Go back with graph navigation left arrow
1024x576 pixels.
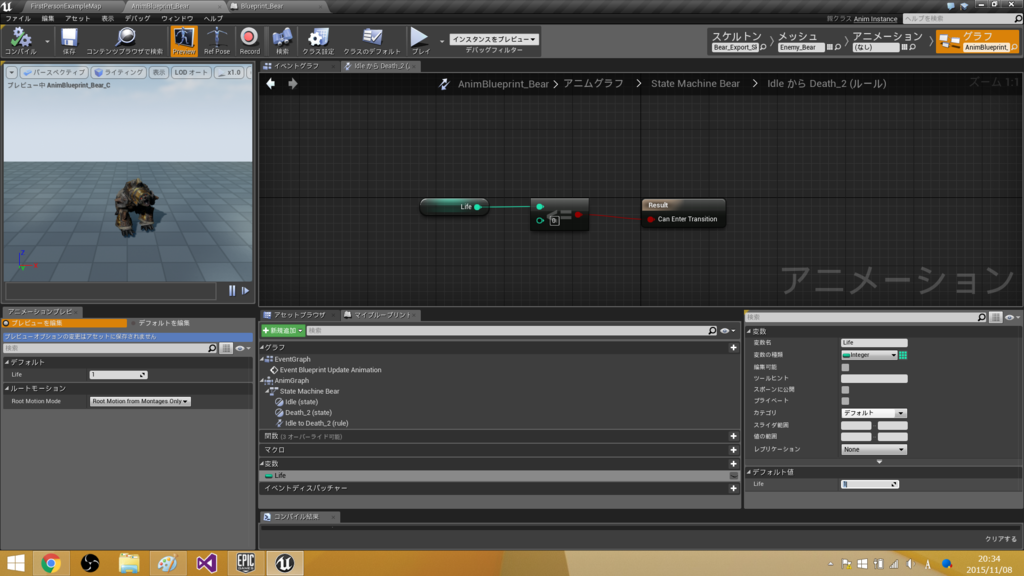tap(270, 84)
